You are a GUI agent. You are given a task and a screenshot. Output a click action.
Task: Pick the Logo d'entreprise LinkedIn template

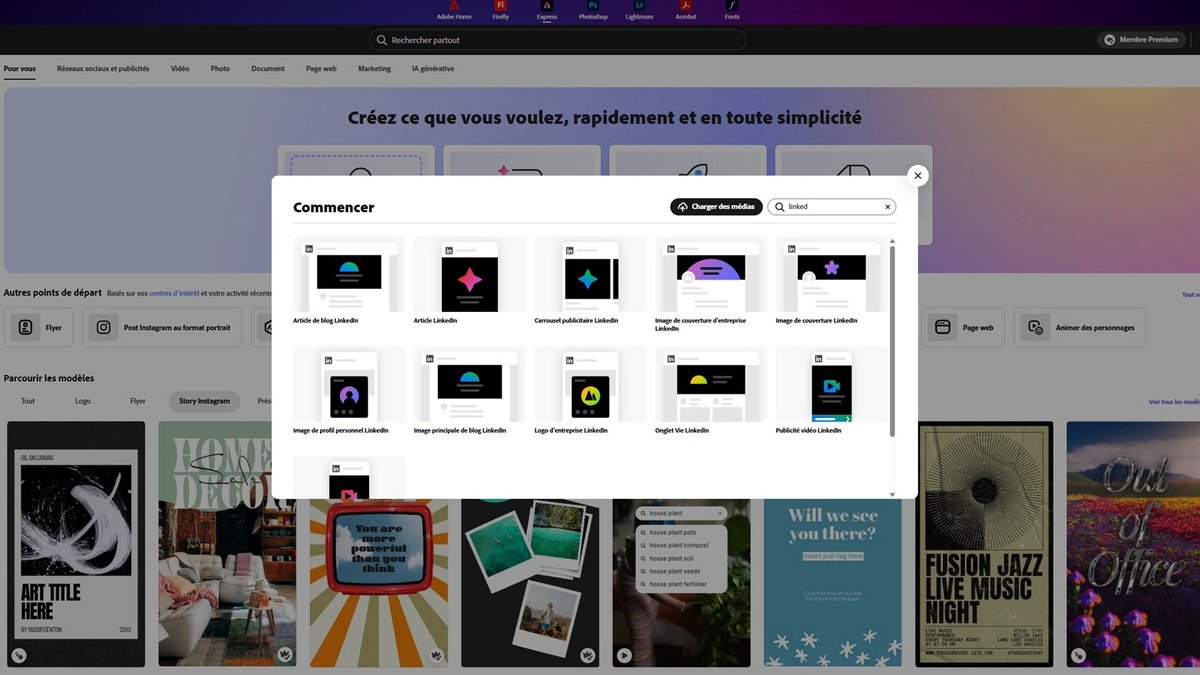(x=590, y=385)
